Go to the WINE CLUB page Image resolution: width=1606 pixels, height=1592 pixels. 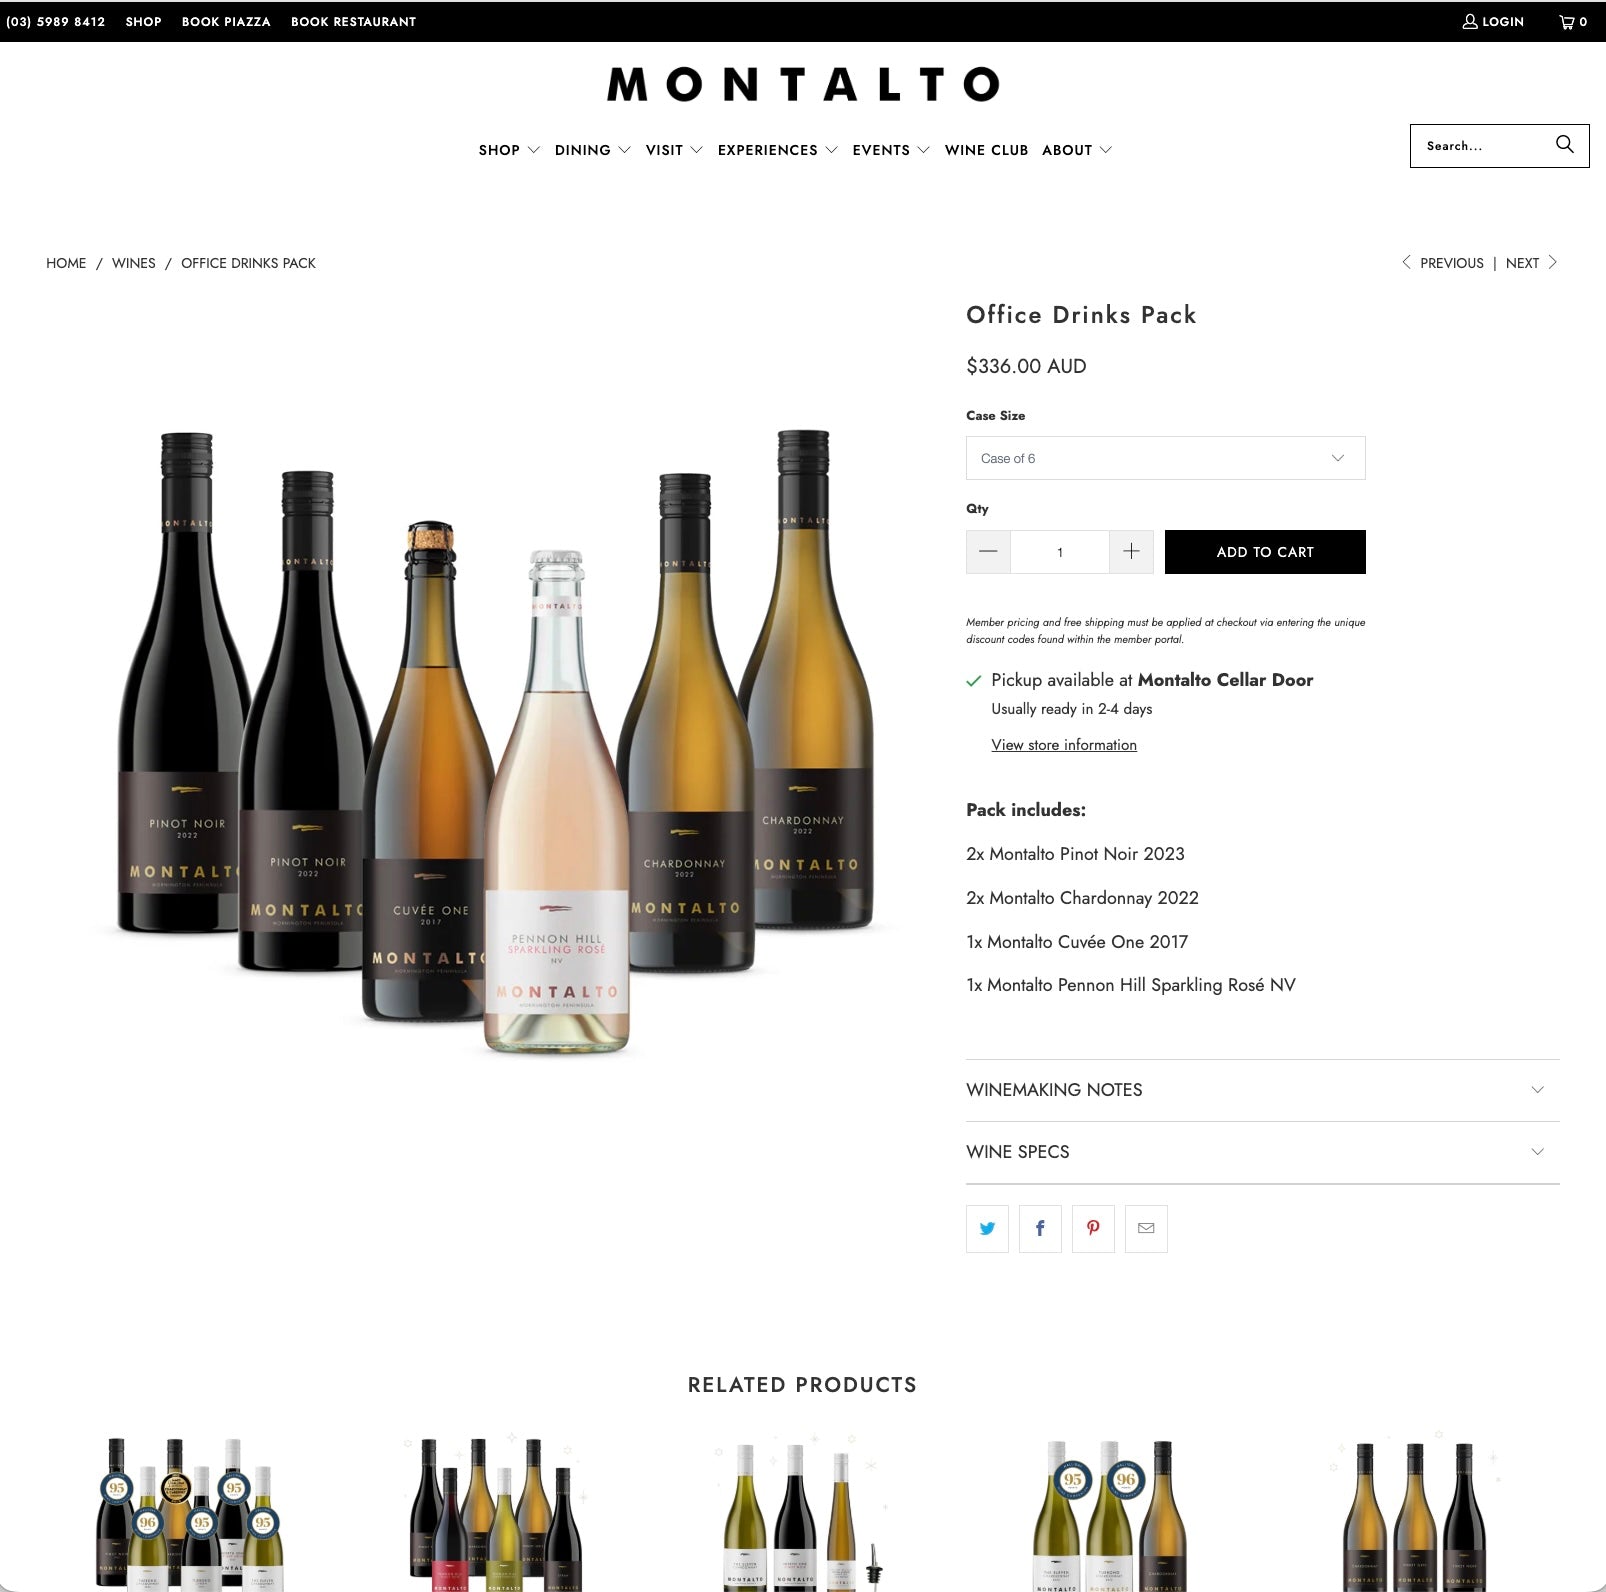click(x=986, y=150)
